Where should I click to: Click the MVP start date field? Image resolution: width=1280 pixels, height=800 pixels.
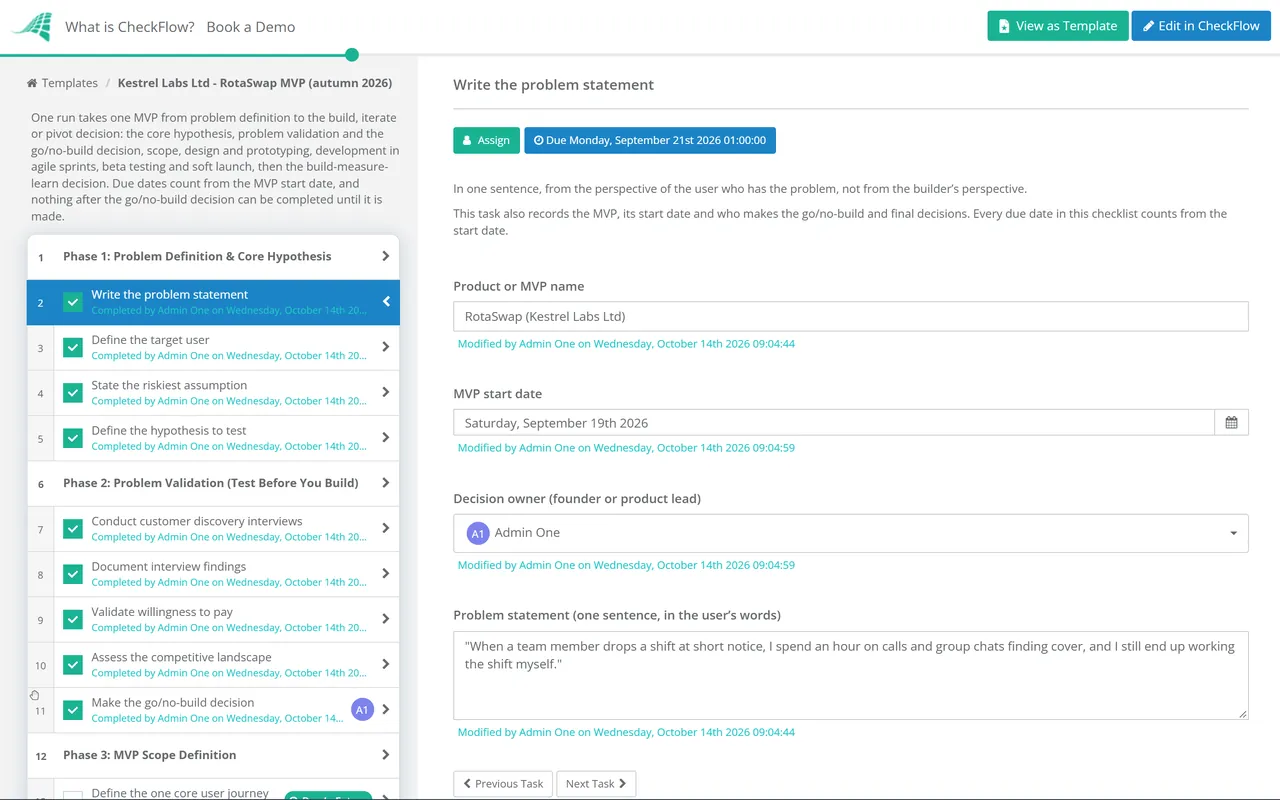click(834, 423)
